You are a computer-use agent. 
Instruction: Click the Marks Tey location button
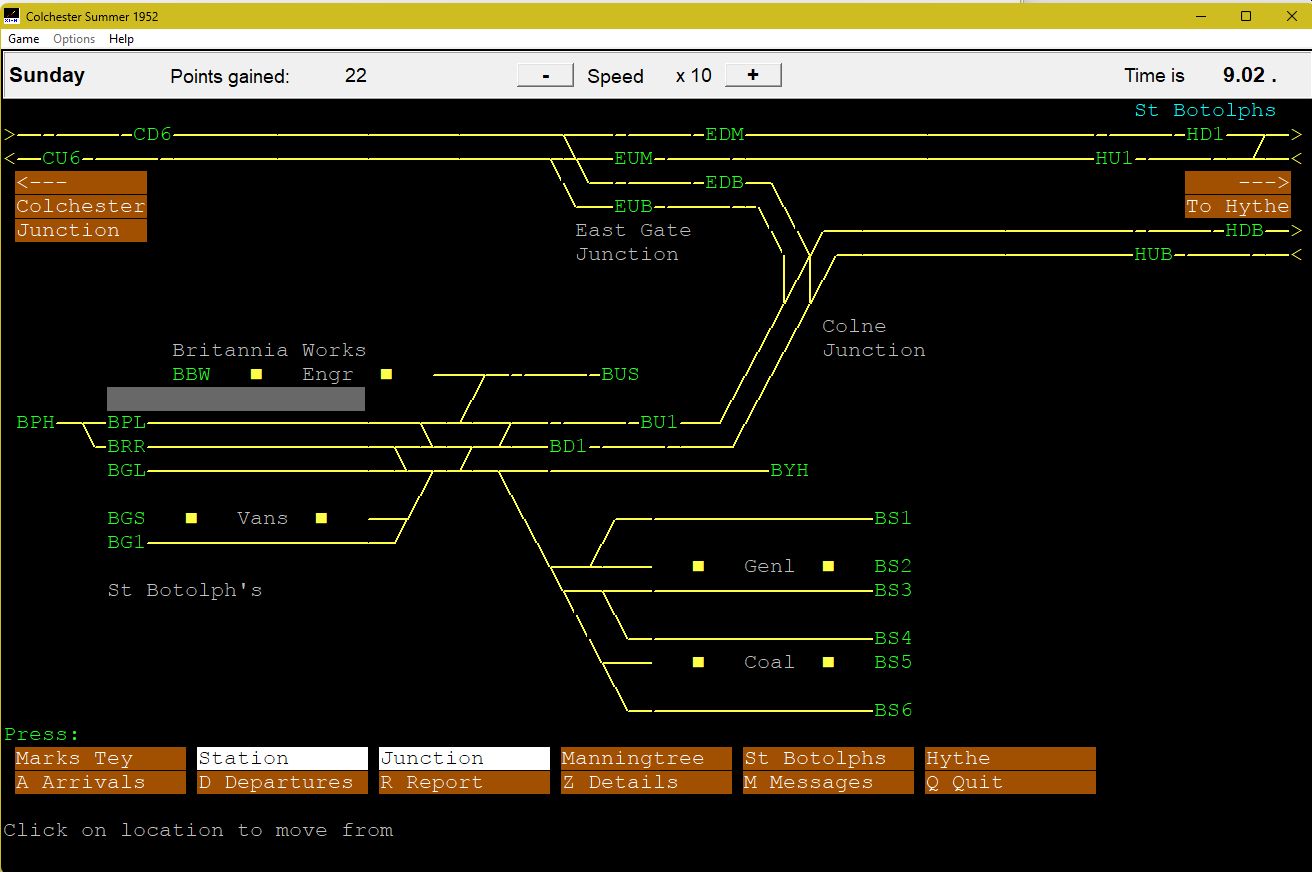tap(100, 759)
